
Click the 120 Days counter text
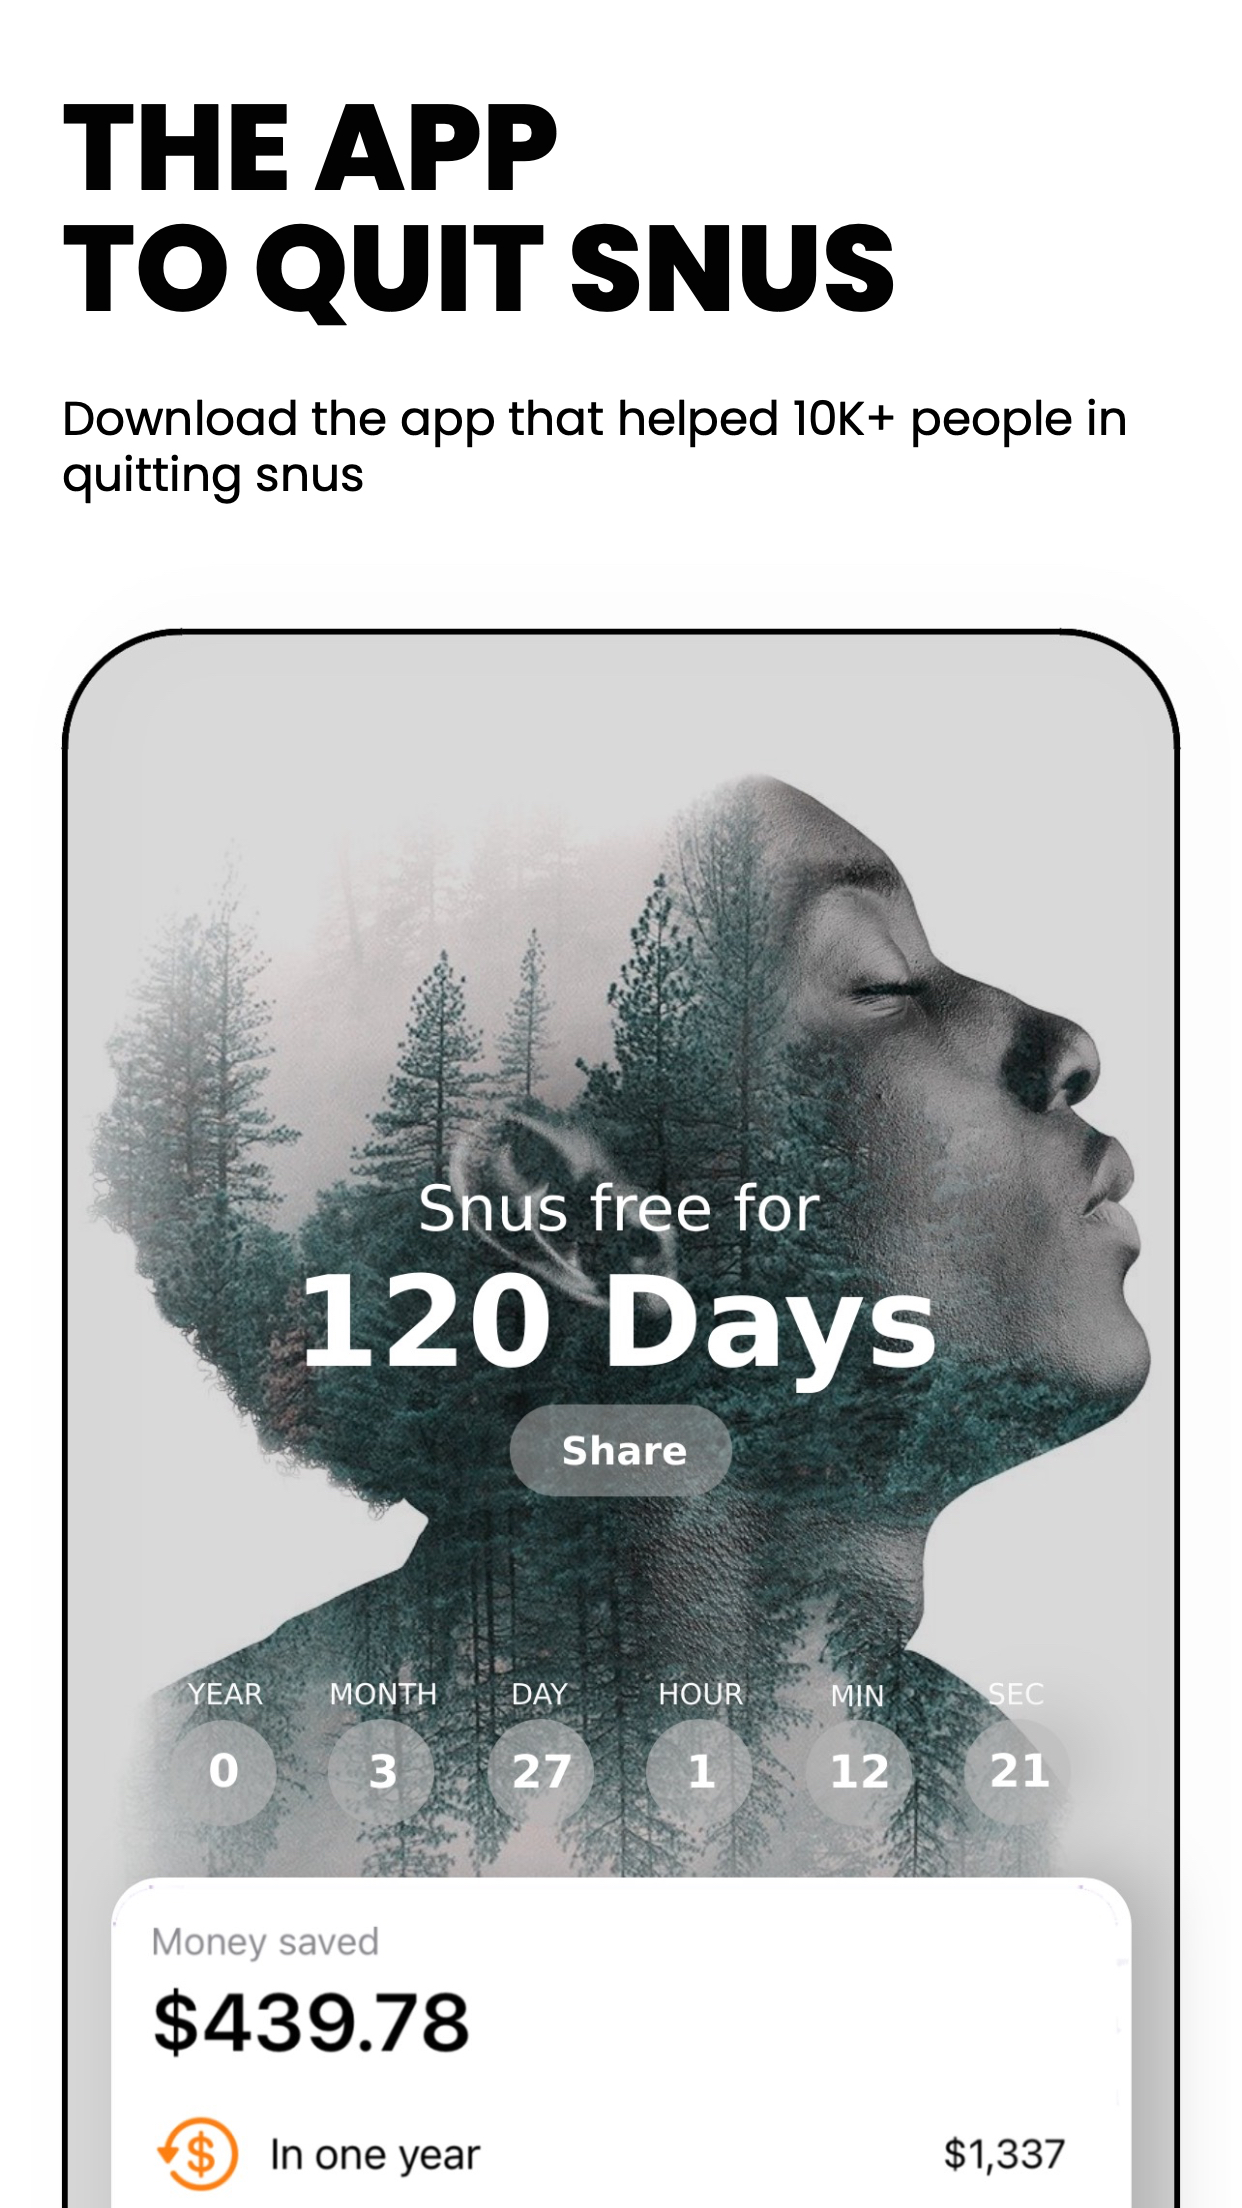[x=619, y=1323]
